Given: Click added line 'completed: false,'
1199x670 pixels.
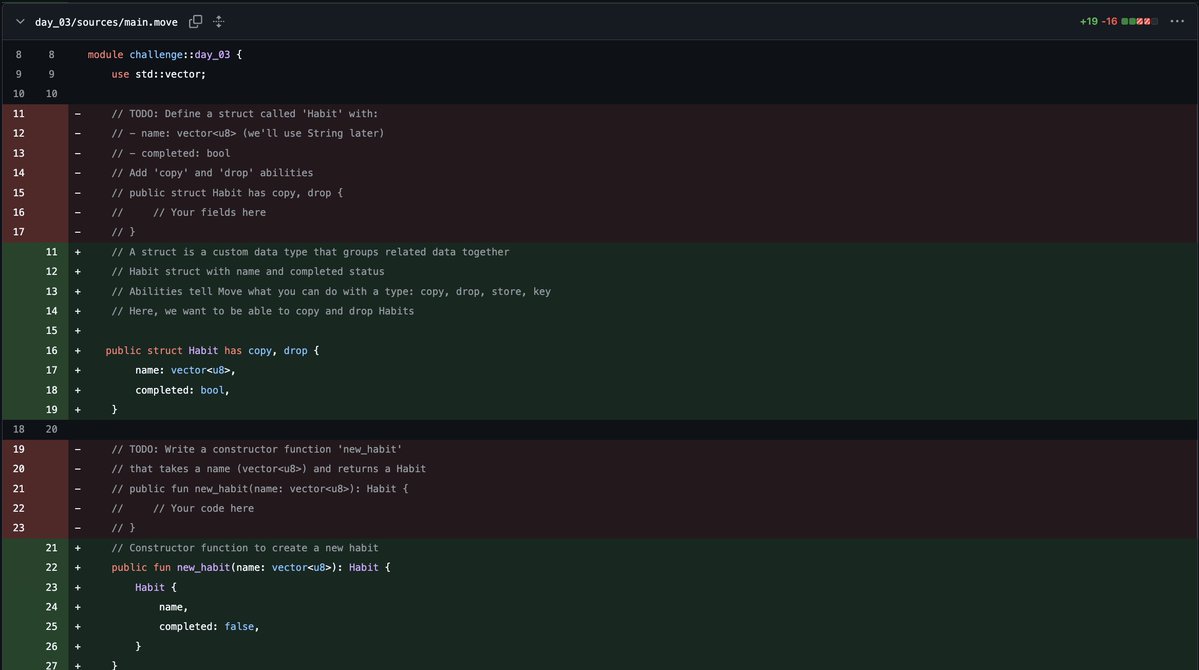Looking at the screenshot, I should point(209,626).
